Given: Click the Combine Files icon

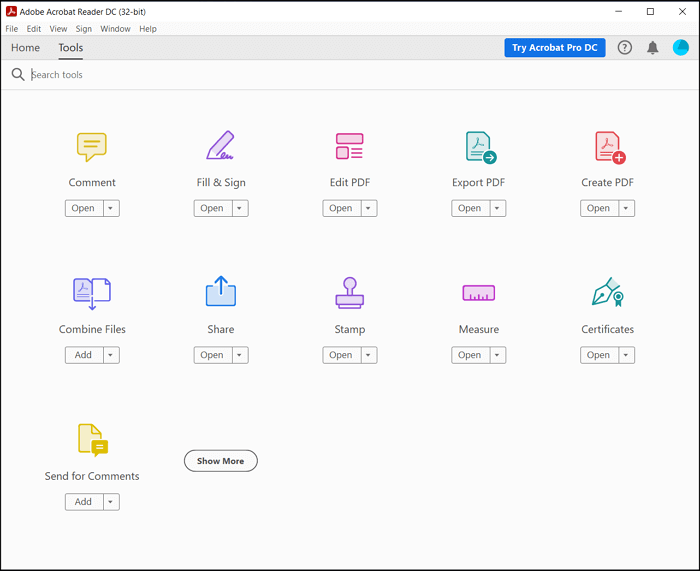Looking at the screenshot, I should tap(92, 293).
